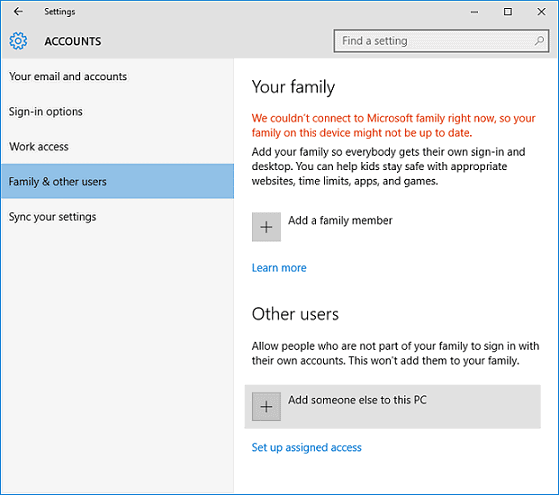Focus the Find a setting search box
Screen dimensions: 559x495
tap(441, 41)
